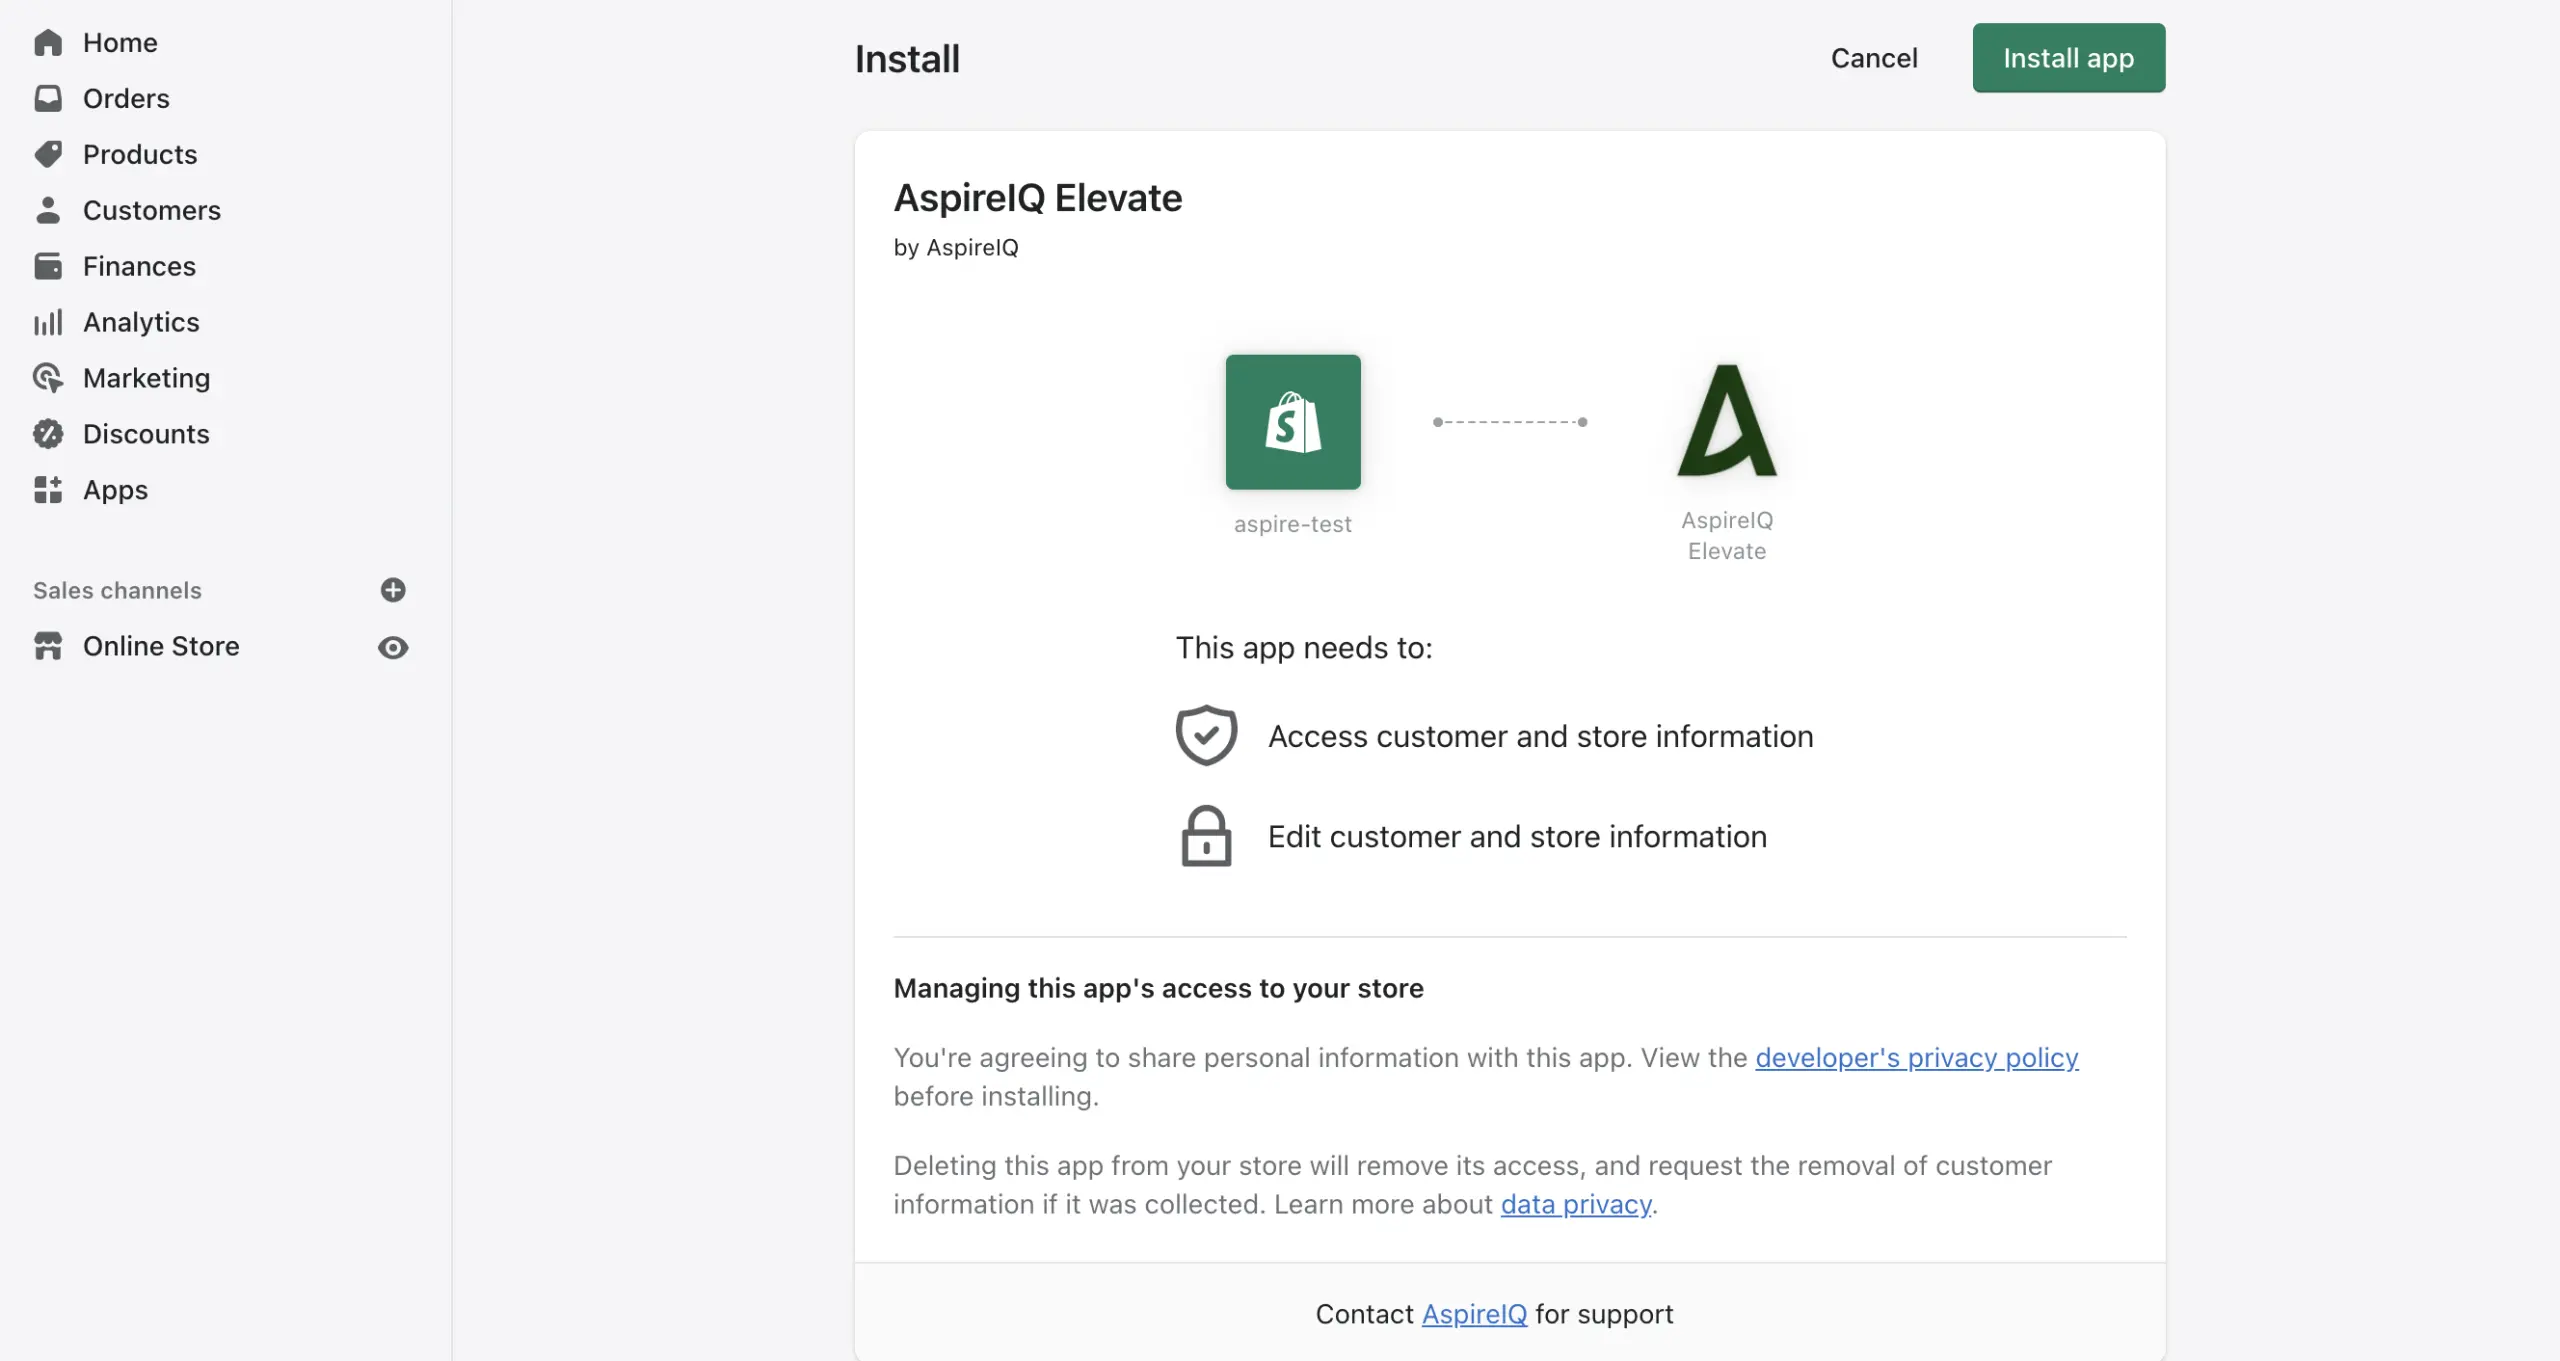
Task: Click the AspireIQ Elevate logo
Action: (1726, 421)
